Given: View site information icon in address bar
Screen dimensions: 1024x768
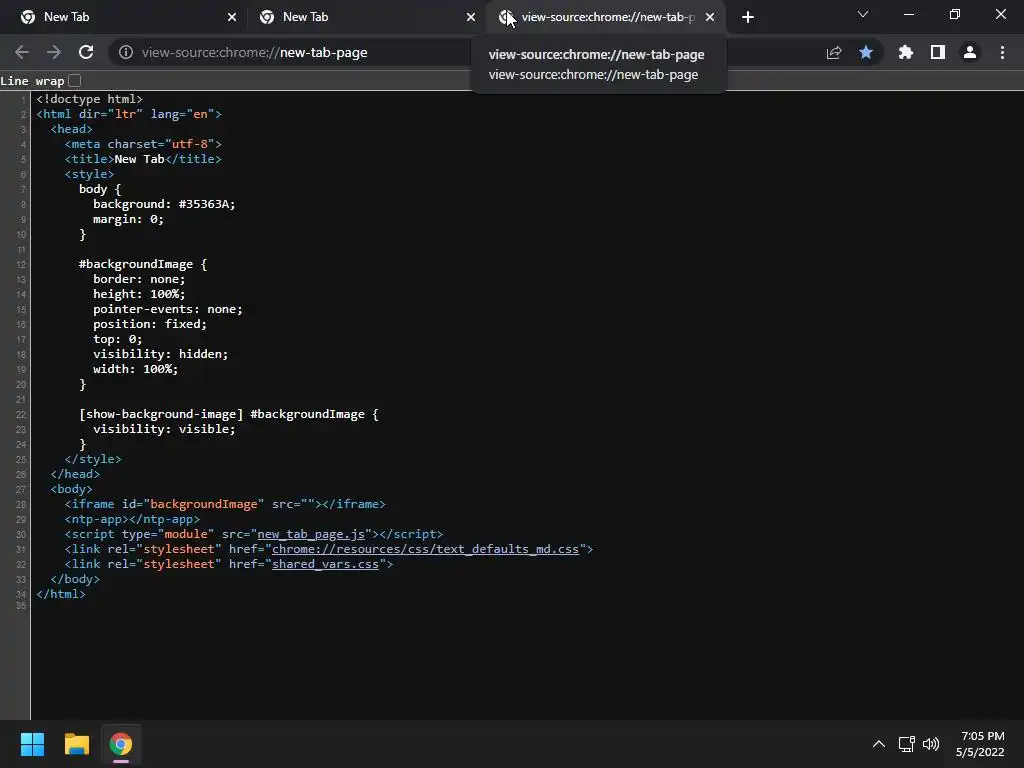Looking at the screenshot, I should [126, 52].
